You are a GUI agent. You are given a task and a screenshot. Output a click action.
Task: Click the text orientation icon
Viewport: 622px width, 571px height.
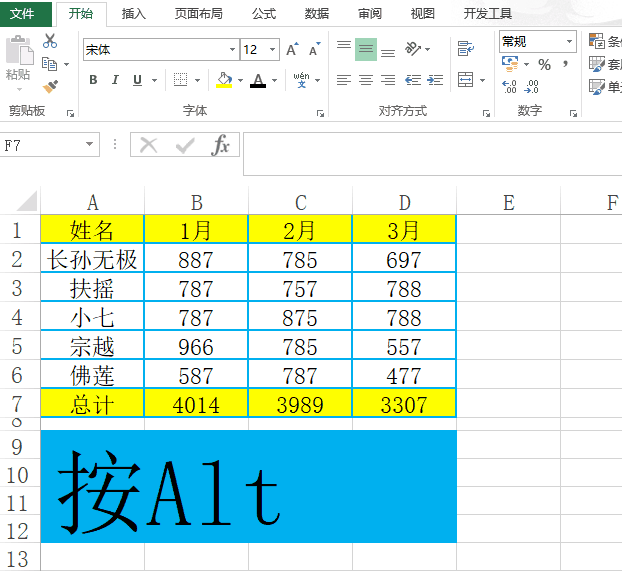point(413,49)
